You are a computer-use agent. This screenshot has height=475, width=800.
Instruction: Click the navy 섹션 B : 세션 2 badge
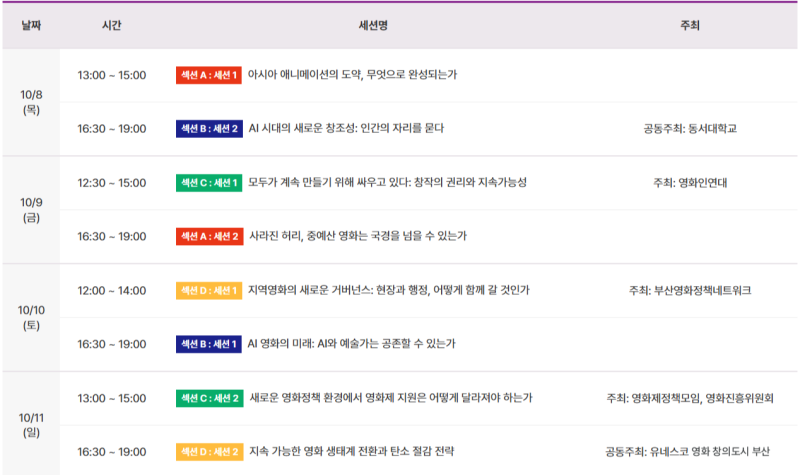(209, 129)
